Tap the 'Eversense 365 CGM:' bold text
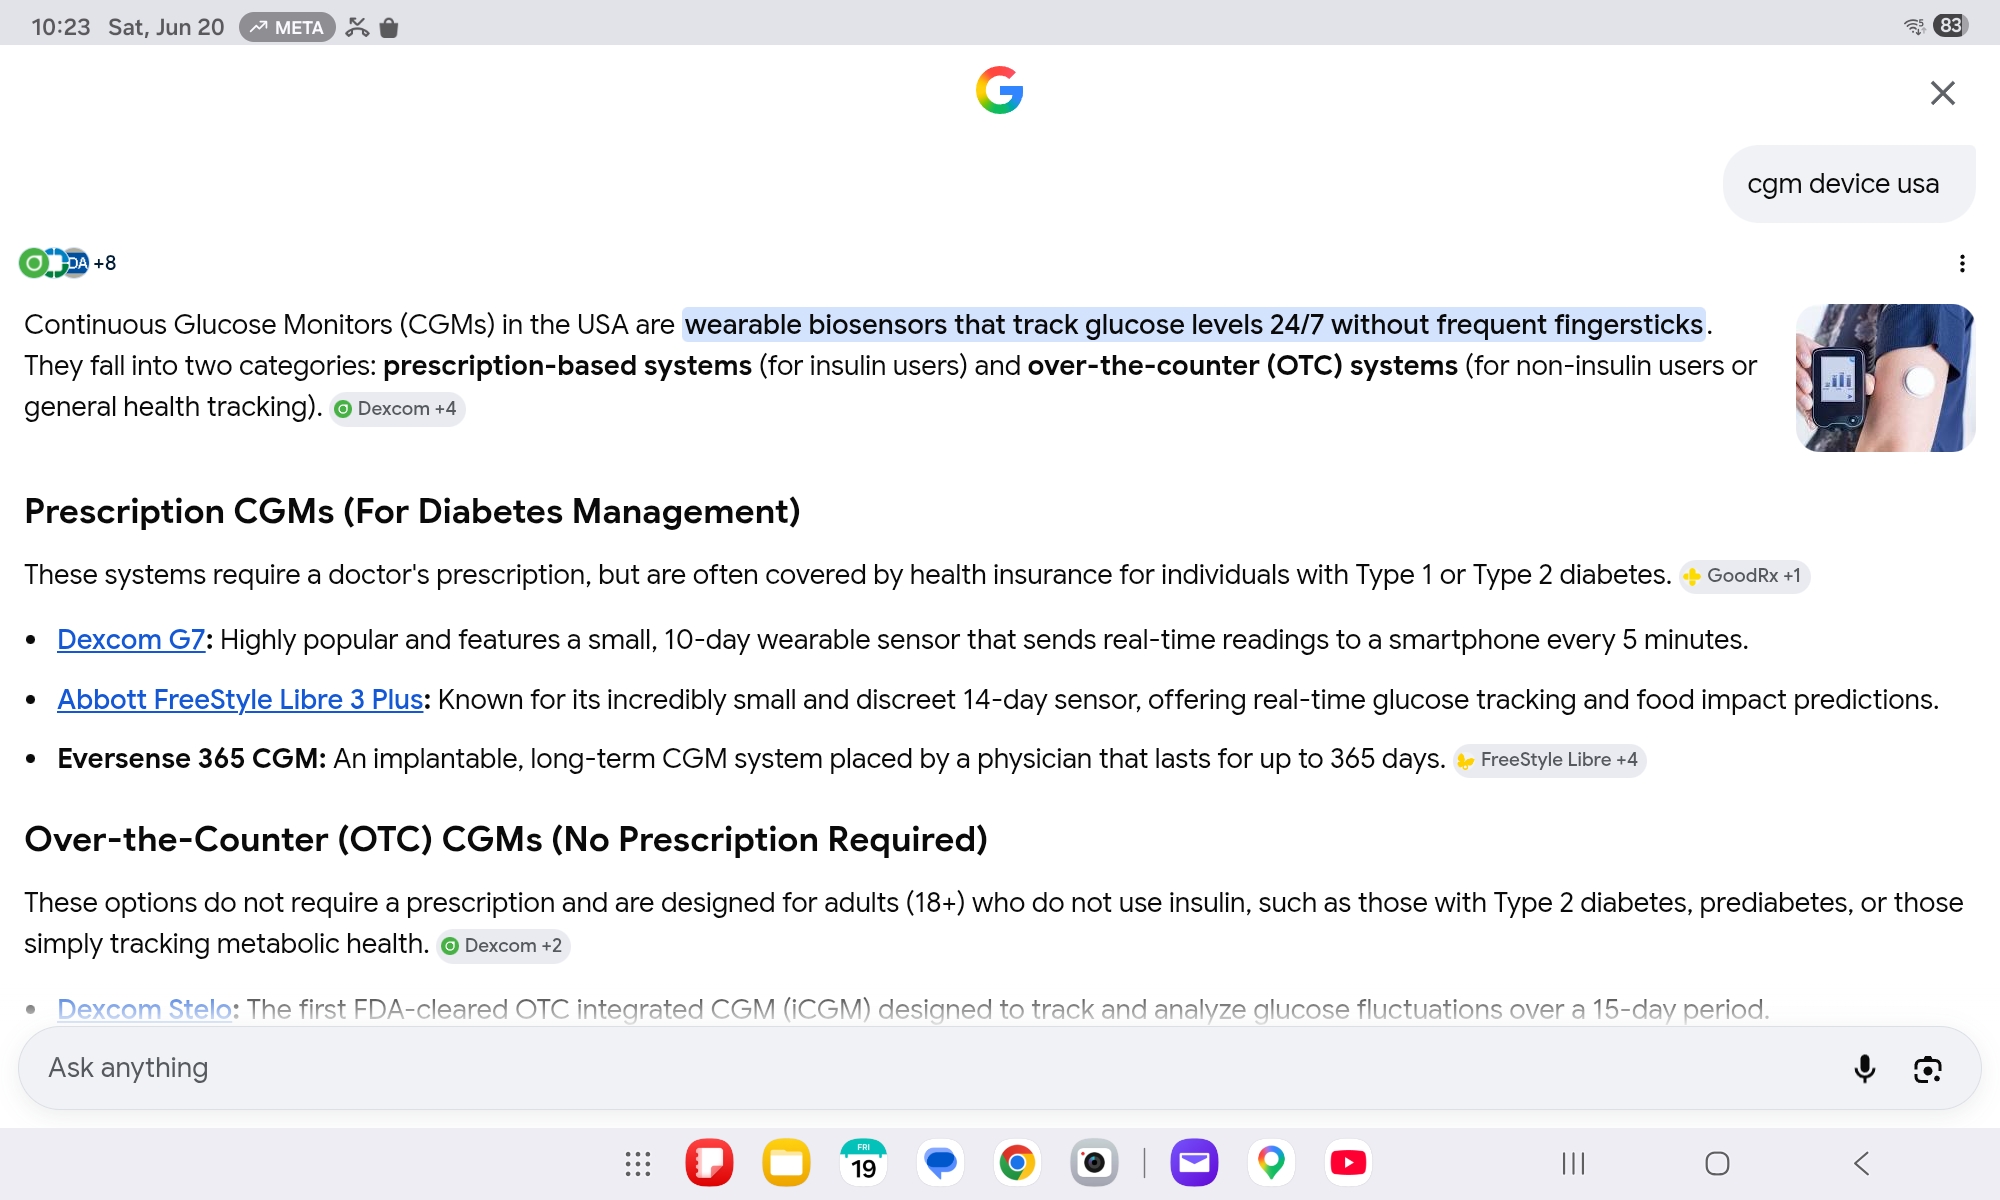 (192, 759)
